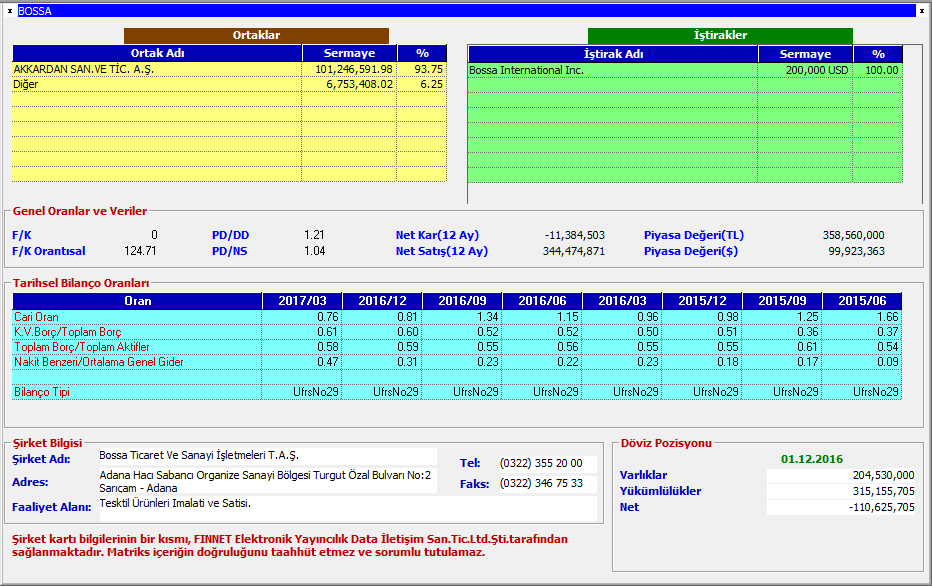This screenshot has height=586, width=932.
Task: Select the Nakit Benzeri/Ortalama Genel Gider row label
Action: coord(99,362)
